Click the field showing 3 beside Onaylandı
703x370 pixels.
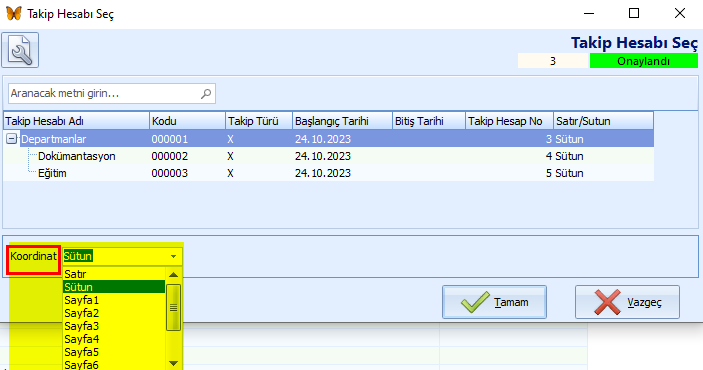(x=552, y=61)
